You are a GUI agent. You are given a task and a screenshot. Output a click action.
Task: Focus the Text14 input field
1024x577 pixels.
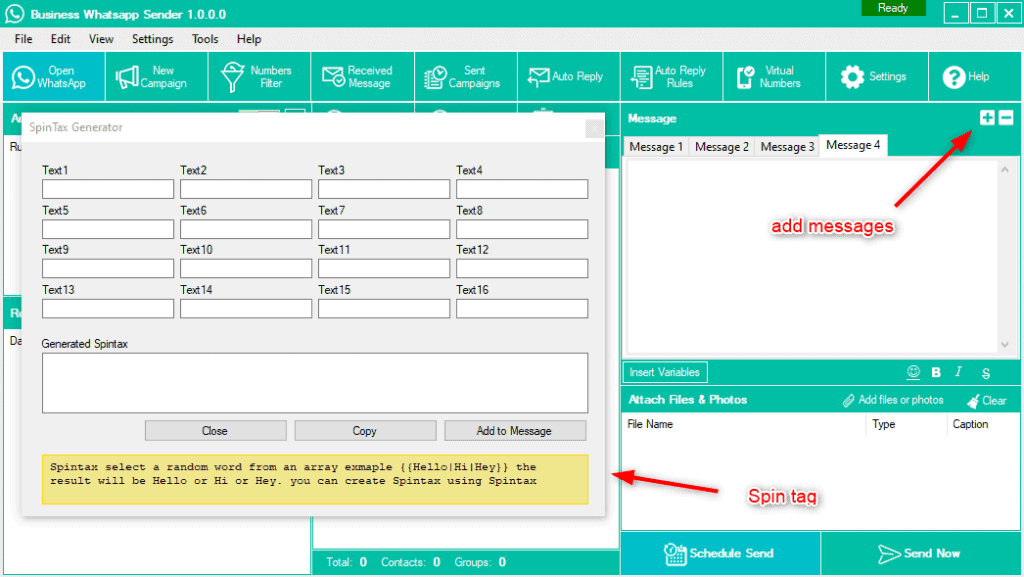point(246,309)
